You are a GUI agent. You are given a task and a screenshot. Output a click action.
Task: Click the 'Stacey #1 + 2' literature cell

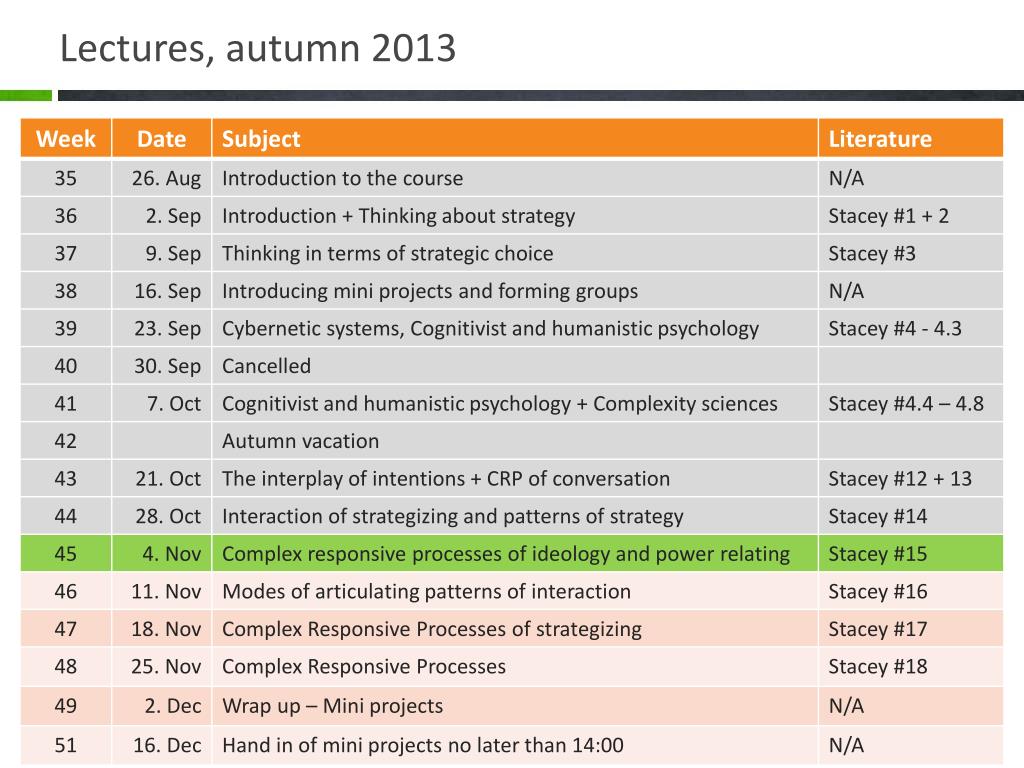910,216
